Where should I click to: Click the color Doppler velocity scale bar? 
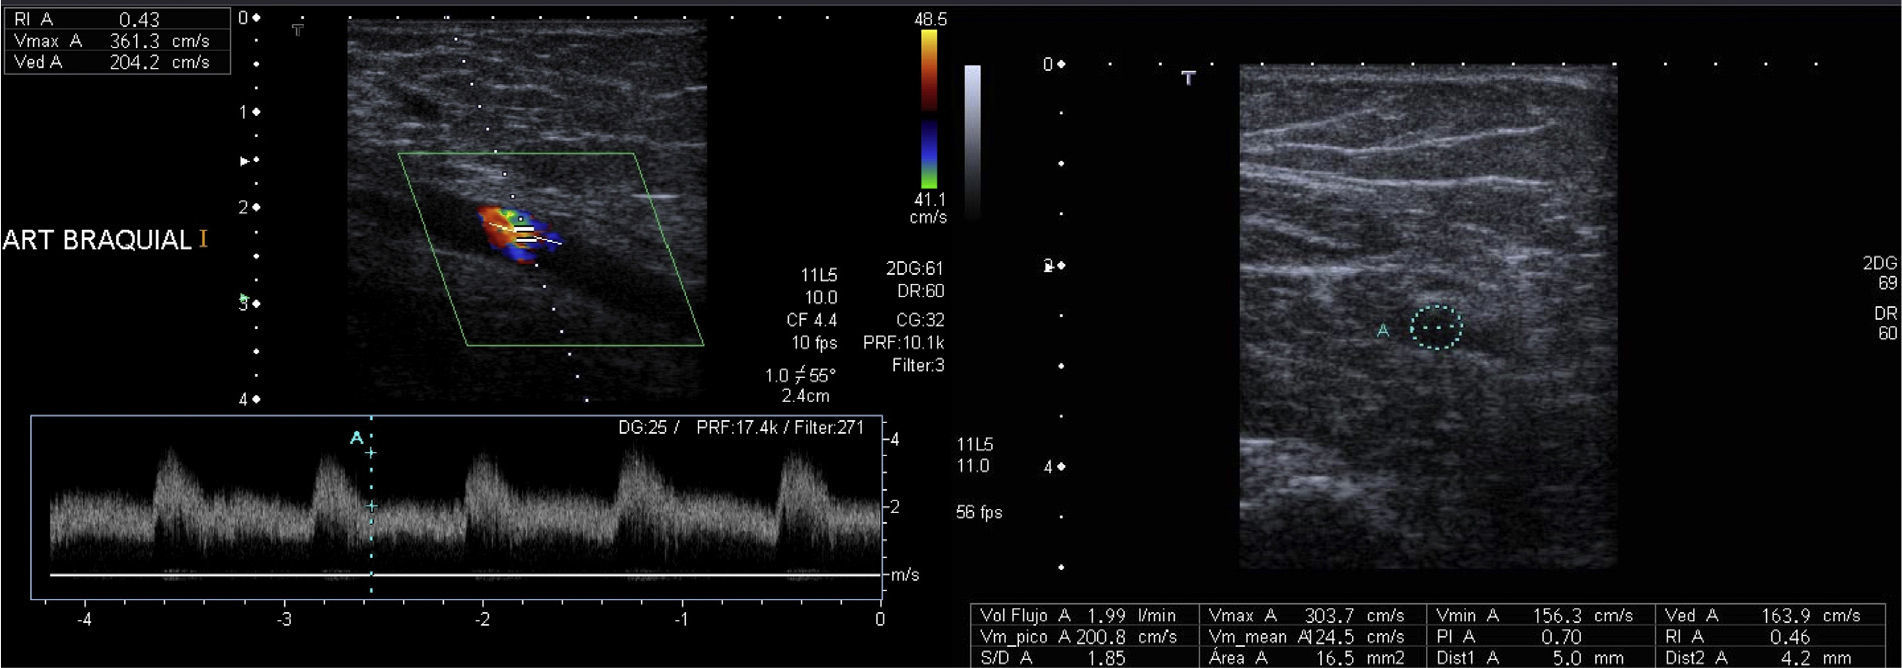point(929,108)
